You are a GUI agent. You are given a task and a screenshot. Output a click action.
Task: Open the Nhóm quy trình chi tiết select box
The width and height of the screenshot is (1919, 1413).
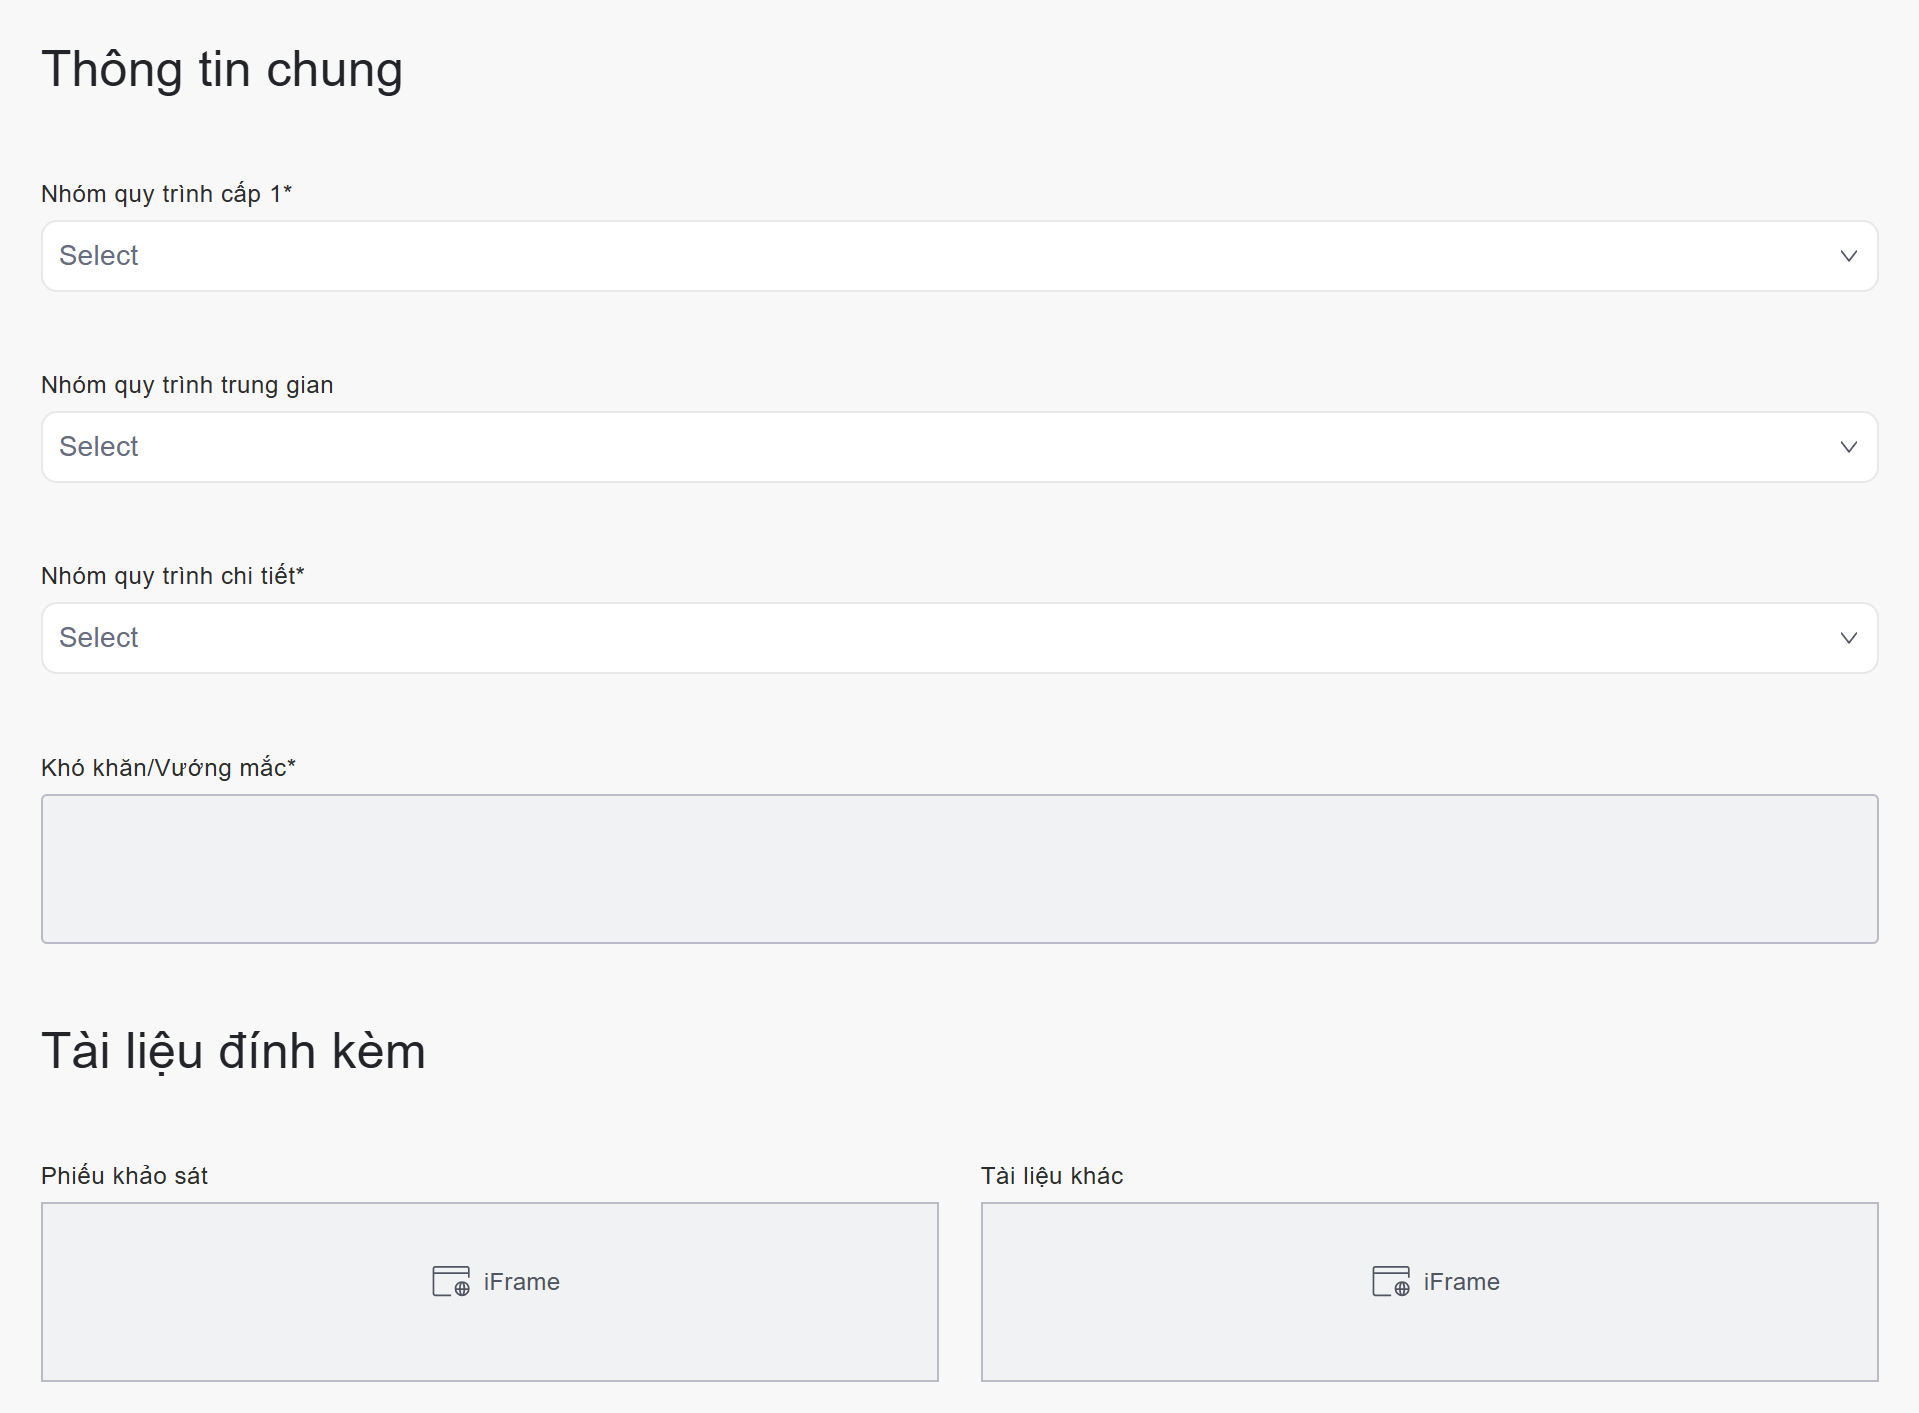pos(900,638)
